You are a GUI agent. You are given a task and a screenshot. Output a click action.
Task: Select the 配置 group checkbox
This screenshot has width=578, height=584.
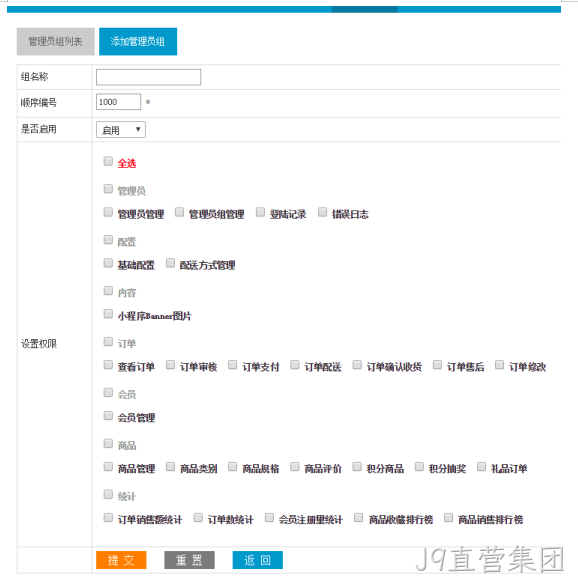[x=108, y=239]
